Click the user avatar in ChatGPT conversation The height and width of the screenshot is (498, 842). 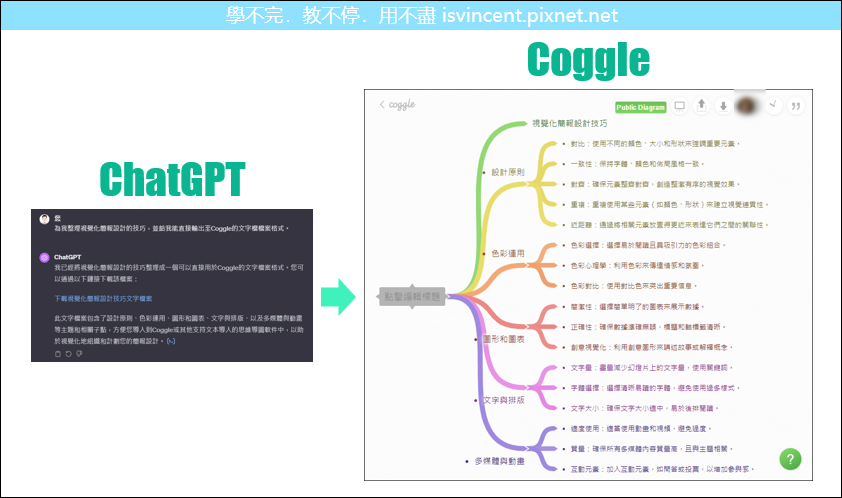(x=45, y=219)
